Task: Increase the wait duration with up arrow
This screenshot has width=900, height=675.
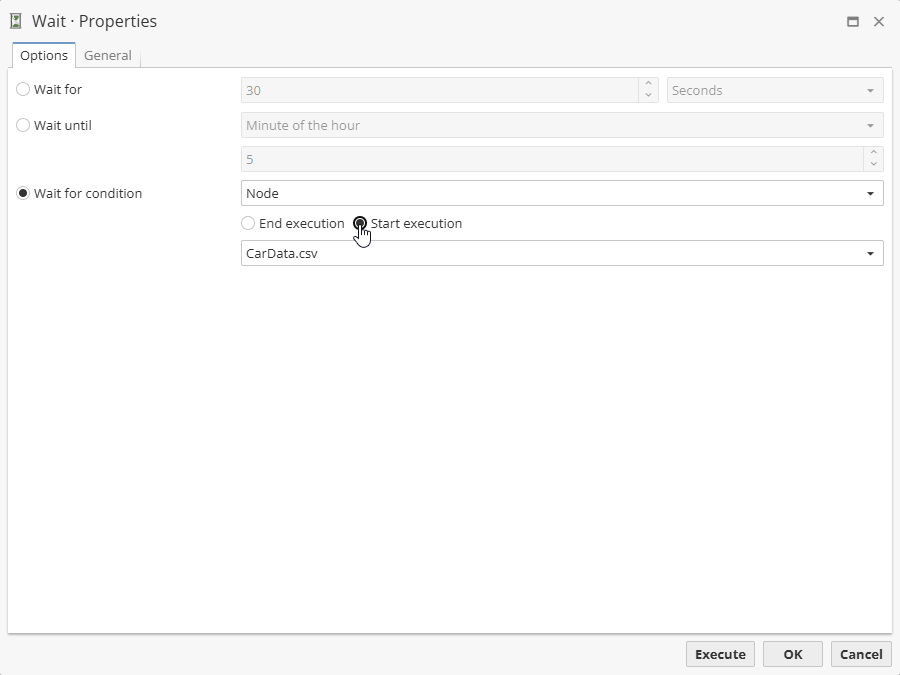Action: coord(649,85)
